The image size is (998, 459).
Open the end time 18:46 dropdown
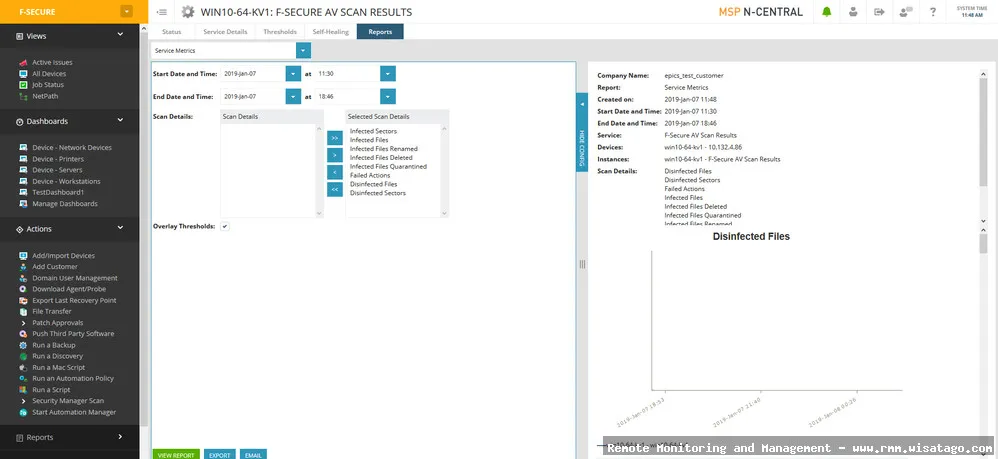(x=388, y=96)
